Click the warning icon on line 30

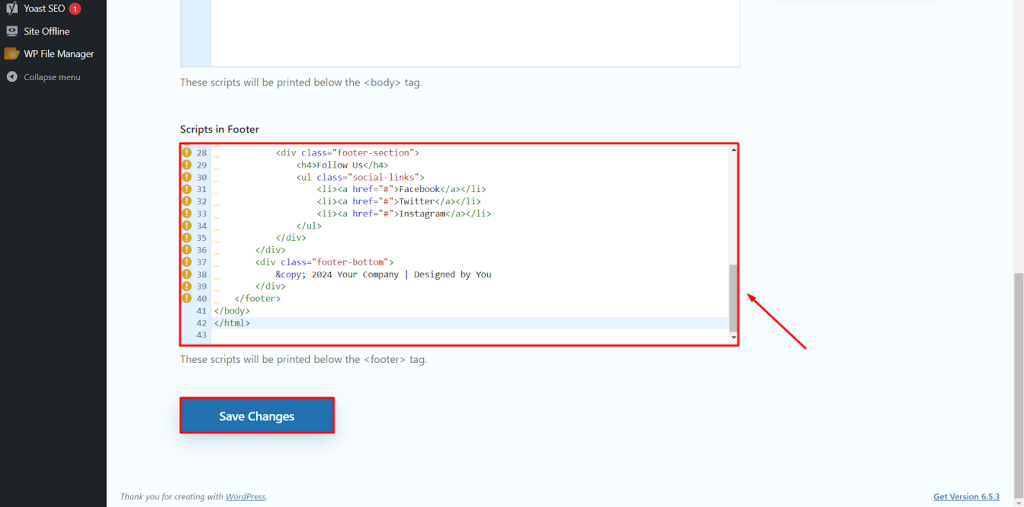[187, 176]
